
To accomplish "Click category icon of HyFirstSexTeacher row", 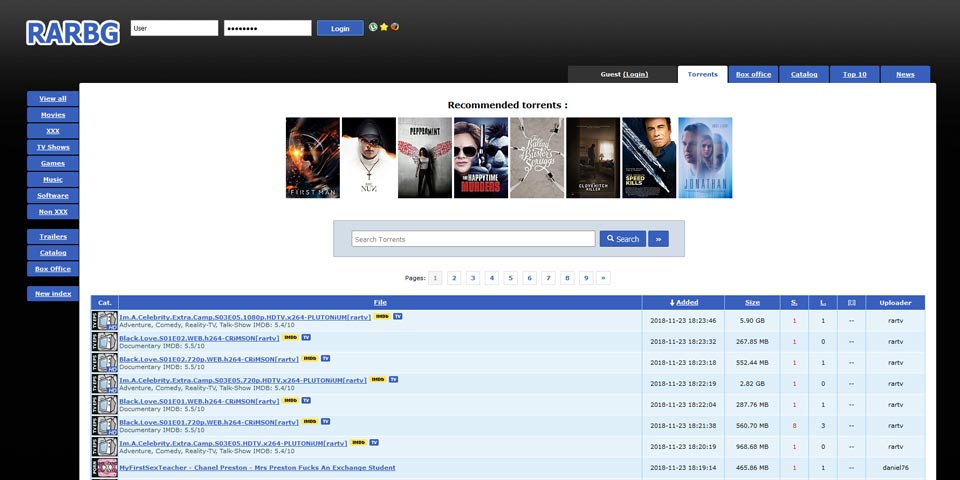I will (x=105, y=468).
